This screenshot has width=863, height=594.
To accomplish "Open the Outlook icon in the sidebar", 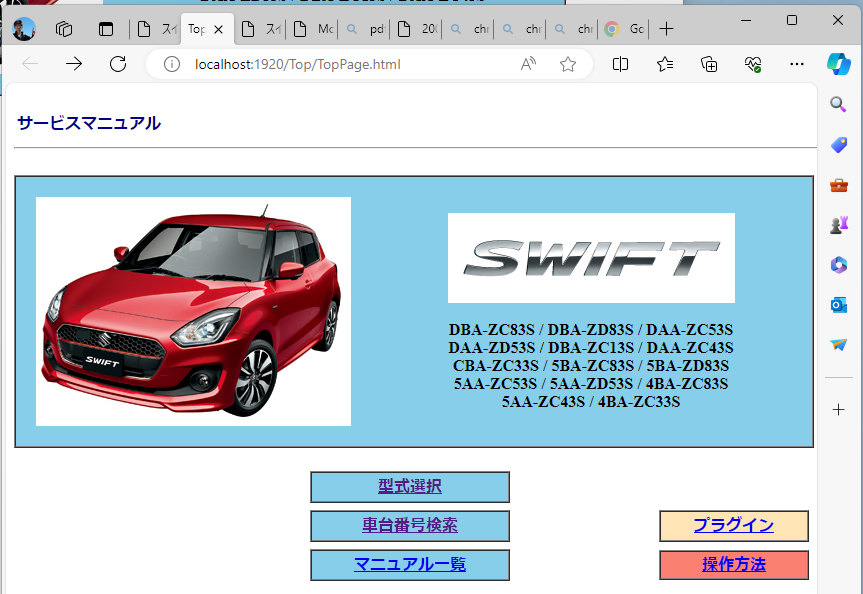I will pyautogui.click(x=839, y=305).
